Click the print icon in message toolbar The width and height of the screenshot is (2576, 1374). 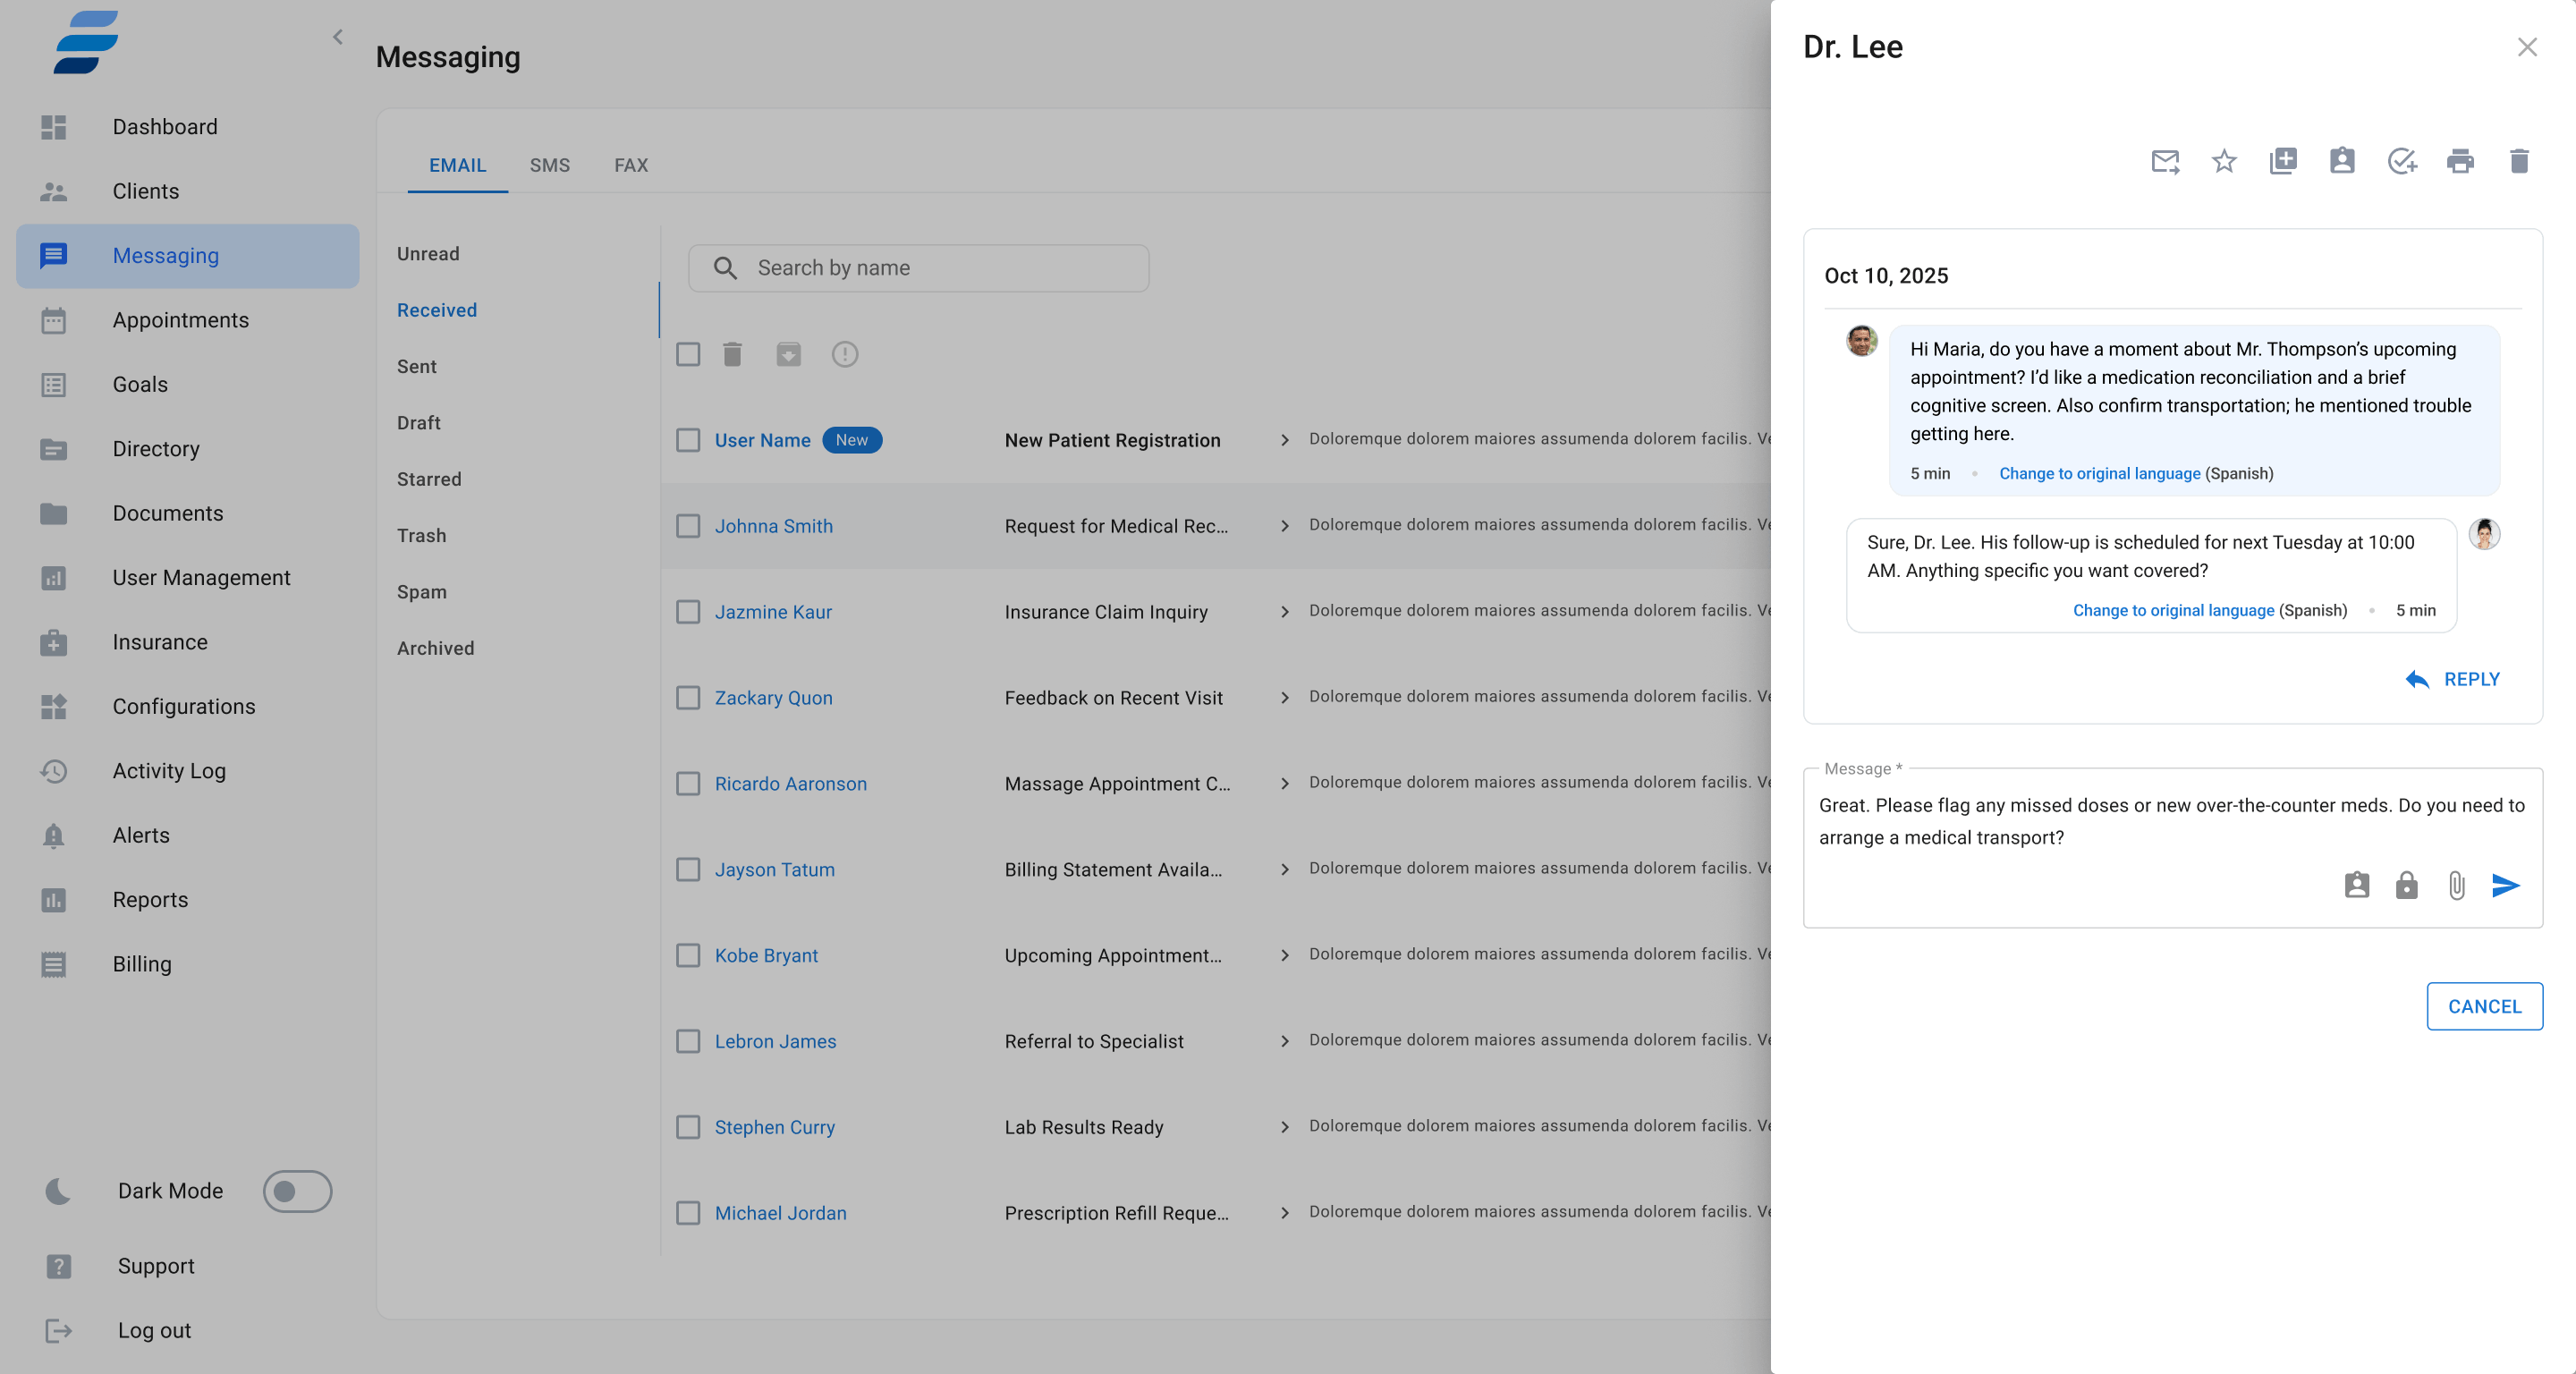2460,161
